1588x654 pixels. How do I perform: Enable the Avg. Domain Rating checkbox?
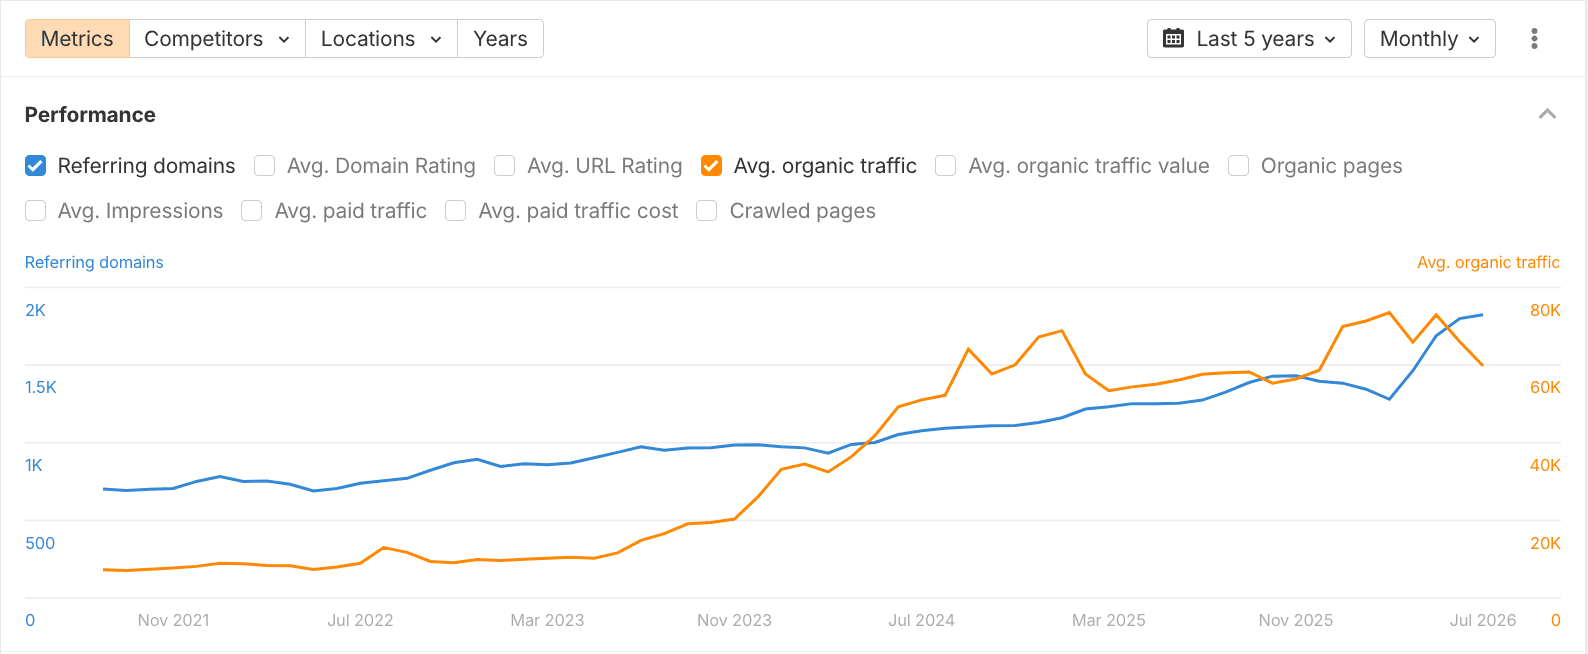tap(265, 166)
